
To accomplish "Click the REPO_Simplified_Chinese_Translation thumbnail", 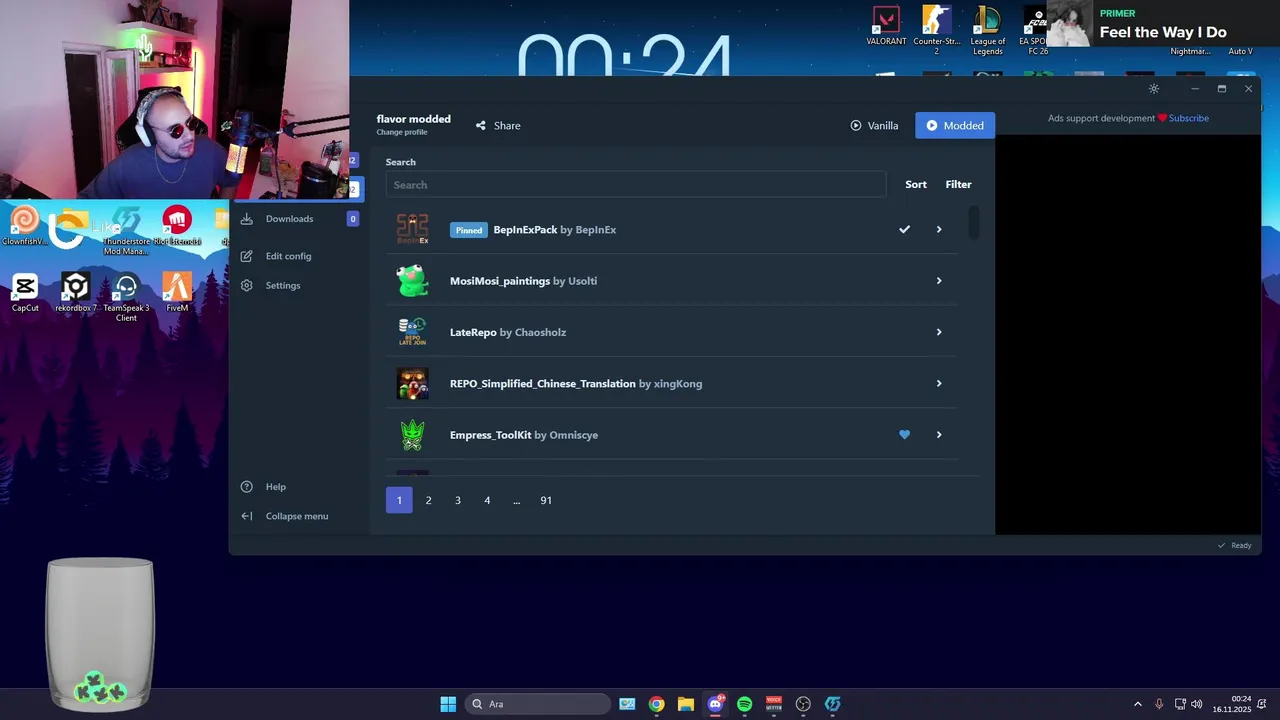I will coord(412,383).
